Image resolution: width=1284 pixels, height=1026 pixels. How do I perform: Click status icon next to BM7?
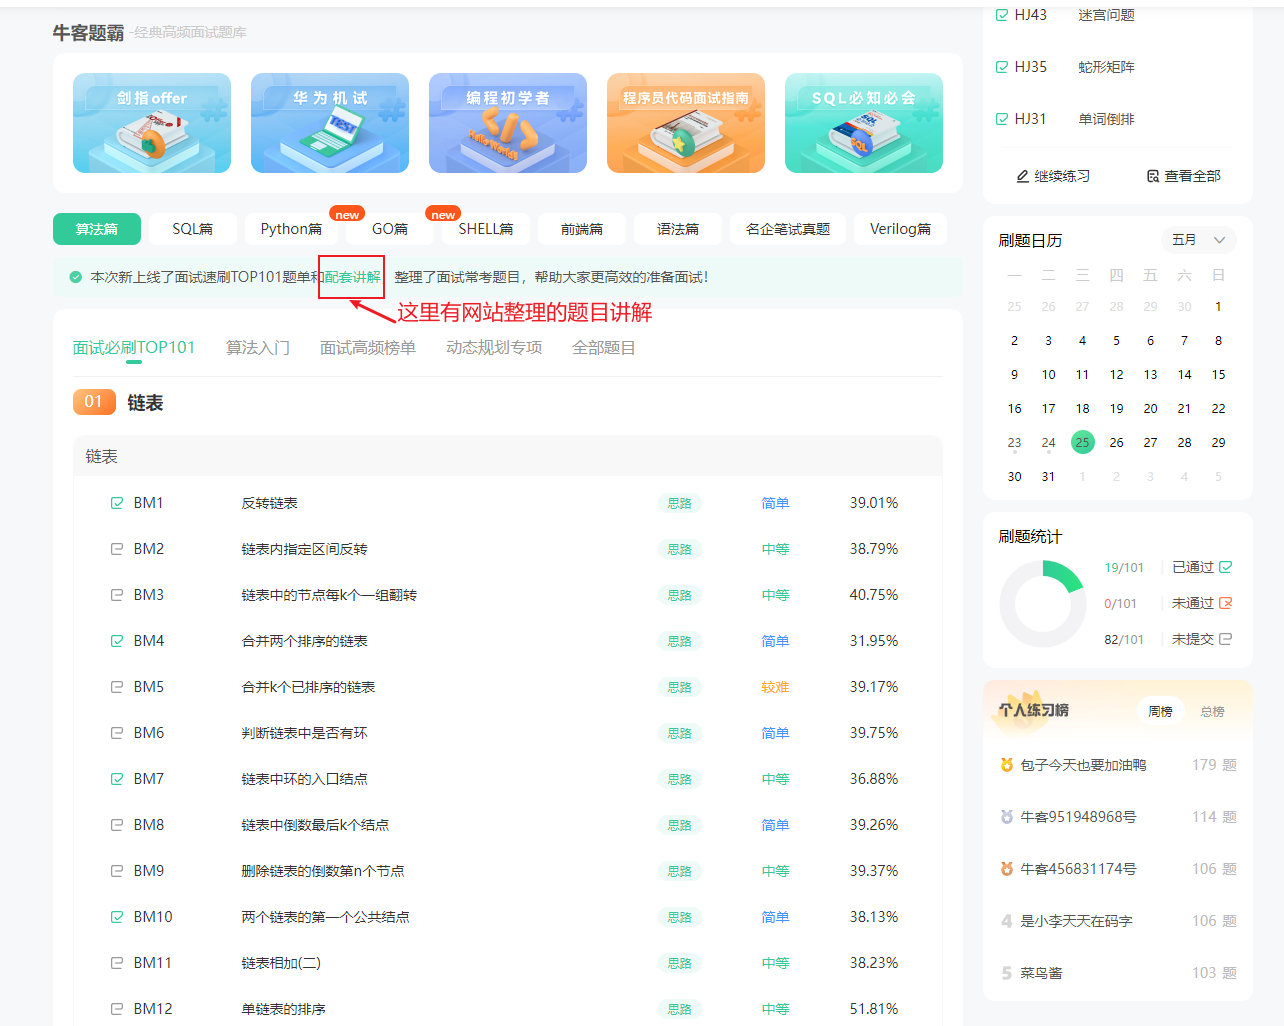coord(117,779)
